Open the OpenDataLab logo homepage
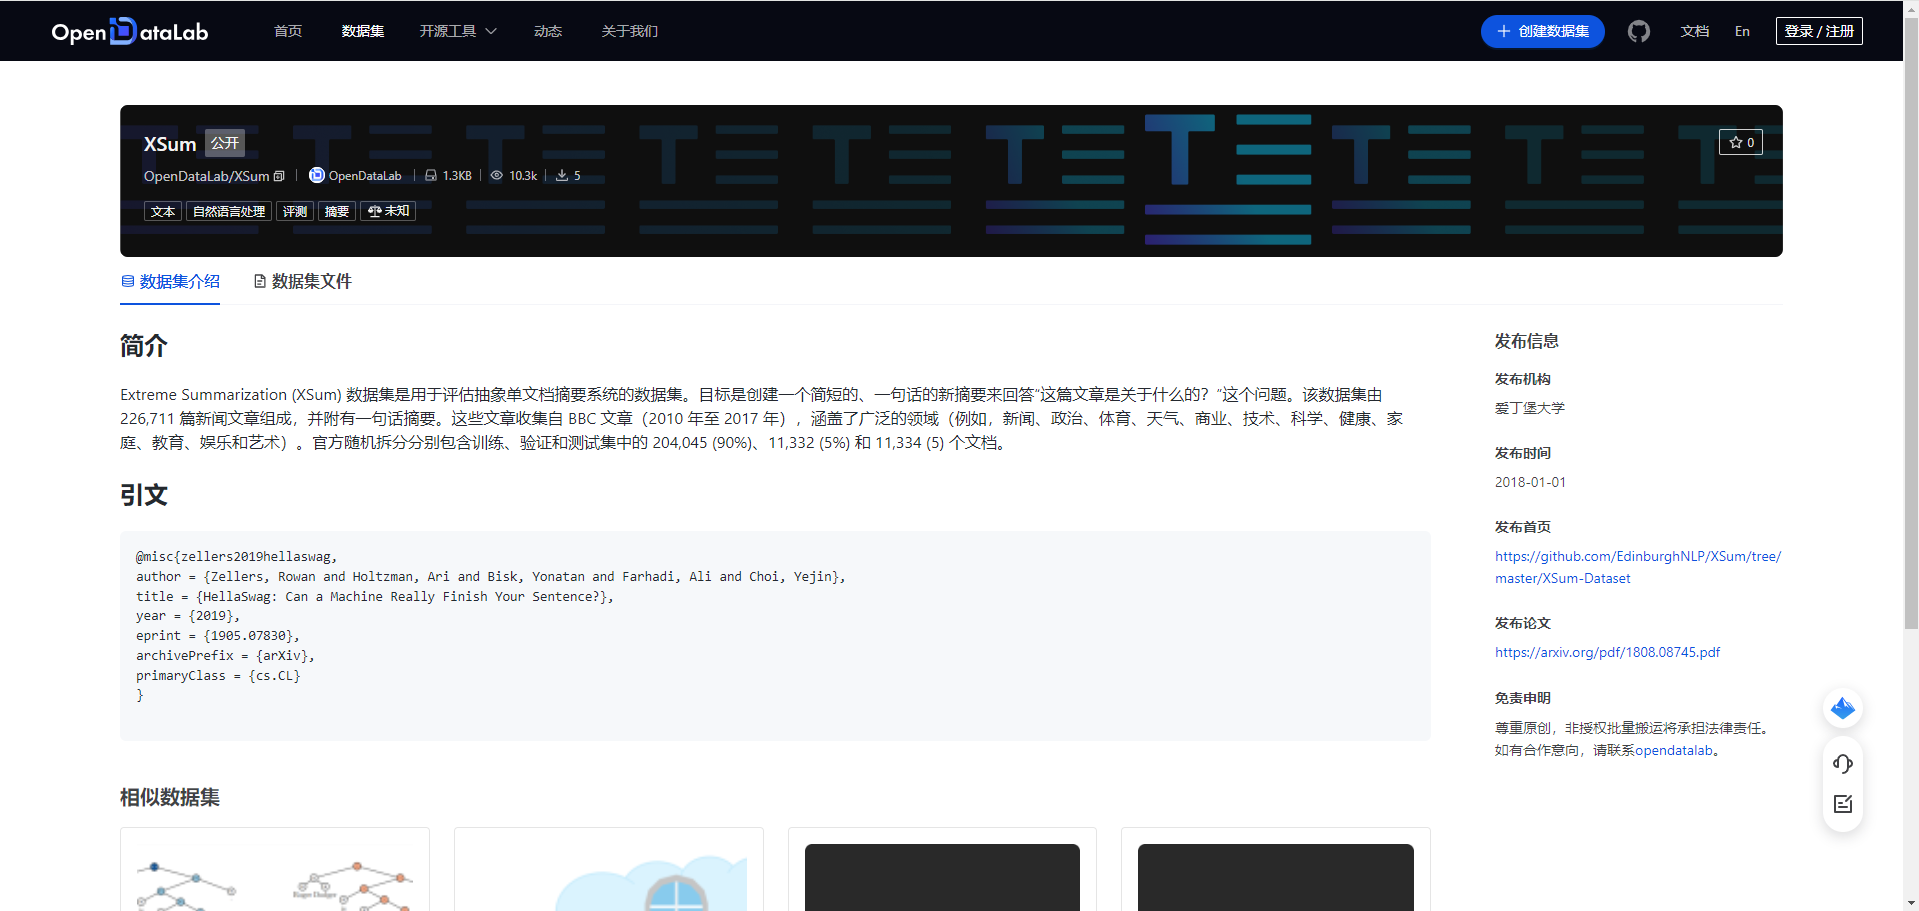The height and width of the screenshot is (911, 1919). [x=130, y=31]
